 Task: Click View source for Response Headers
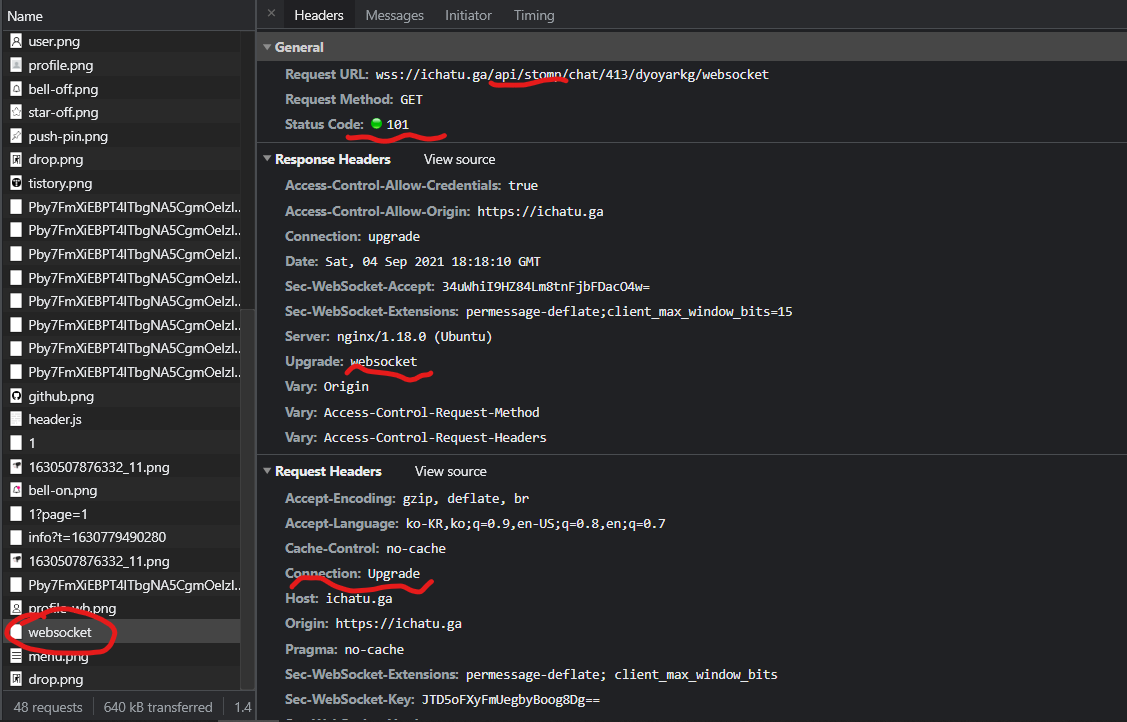[x=459, y=158]
